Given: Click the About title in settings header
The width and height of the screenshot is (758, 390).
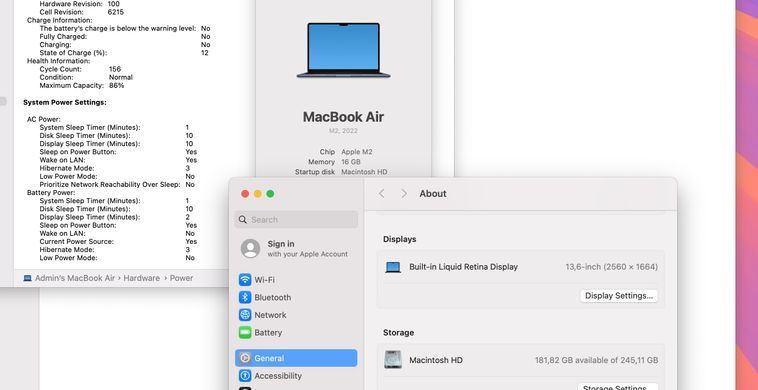Looking at the screenshot, I should (433, 194).
